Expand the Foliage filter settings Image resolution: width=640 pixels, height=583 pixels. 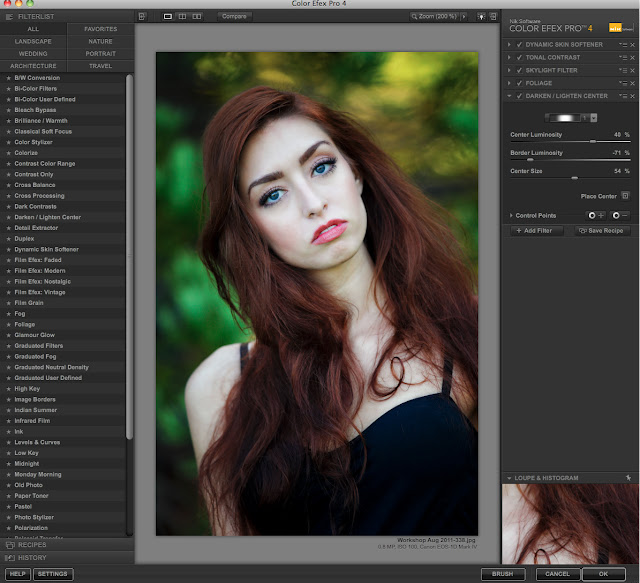(510, 84)
